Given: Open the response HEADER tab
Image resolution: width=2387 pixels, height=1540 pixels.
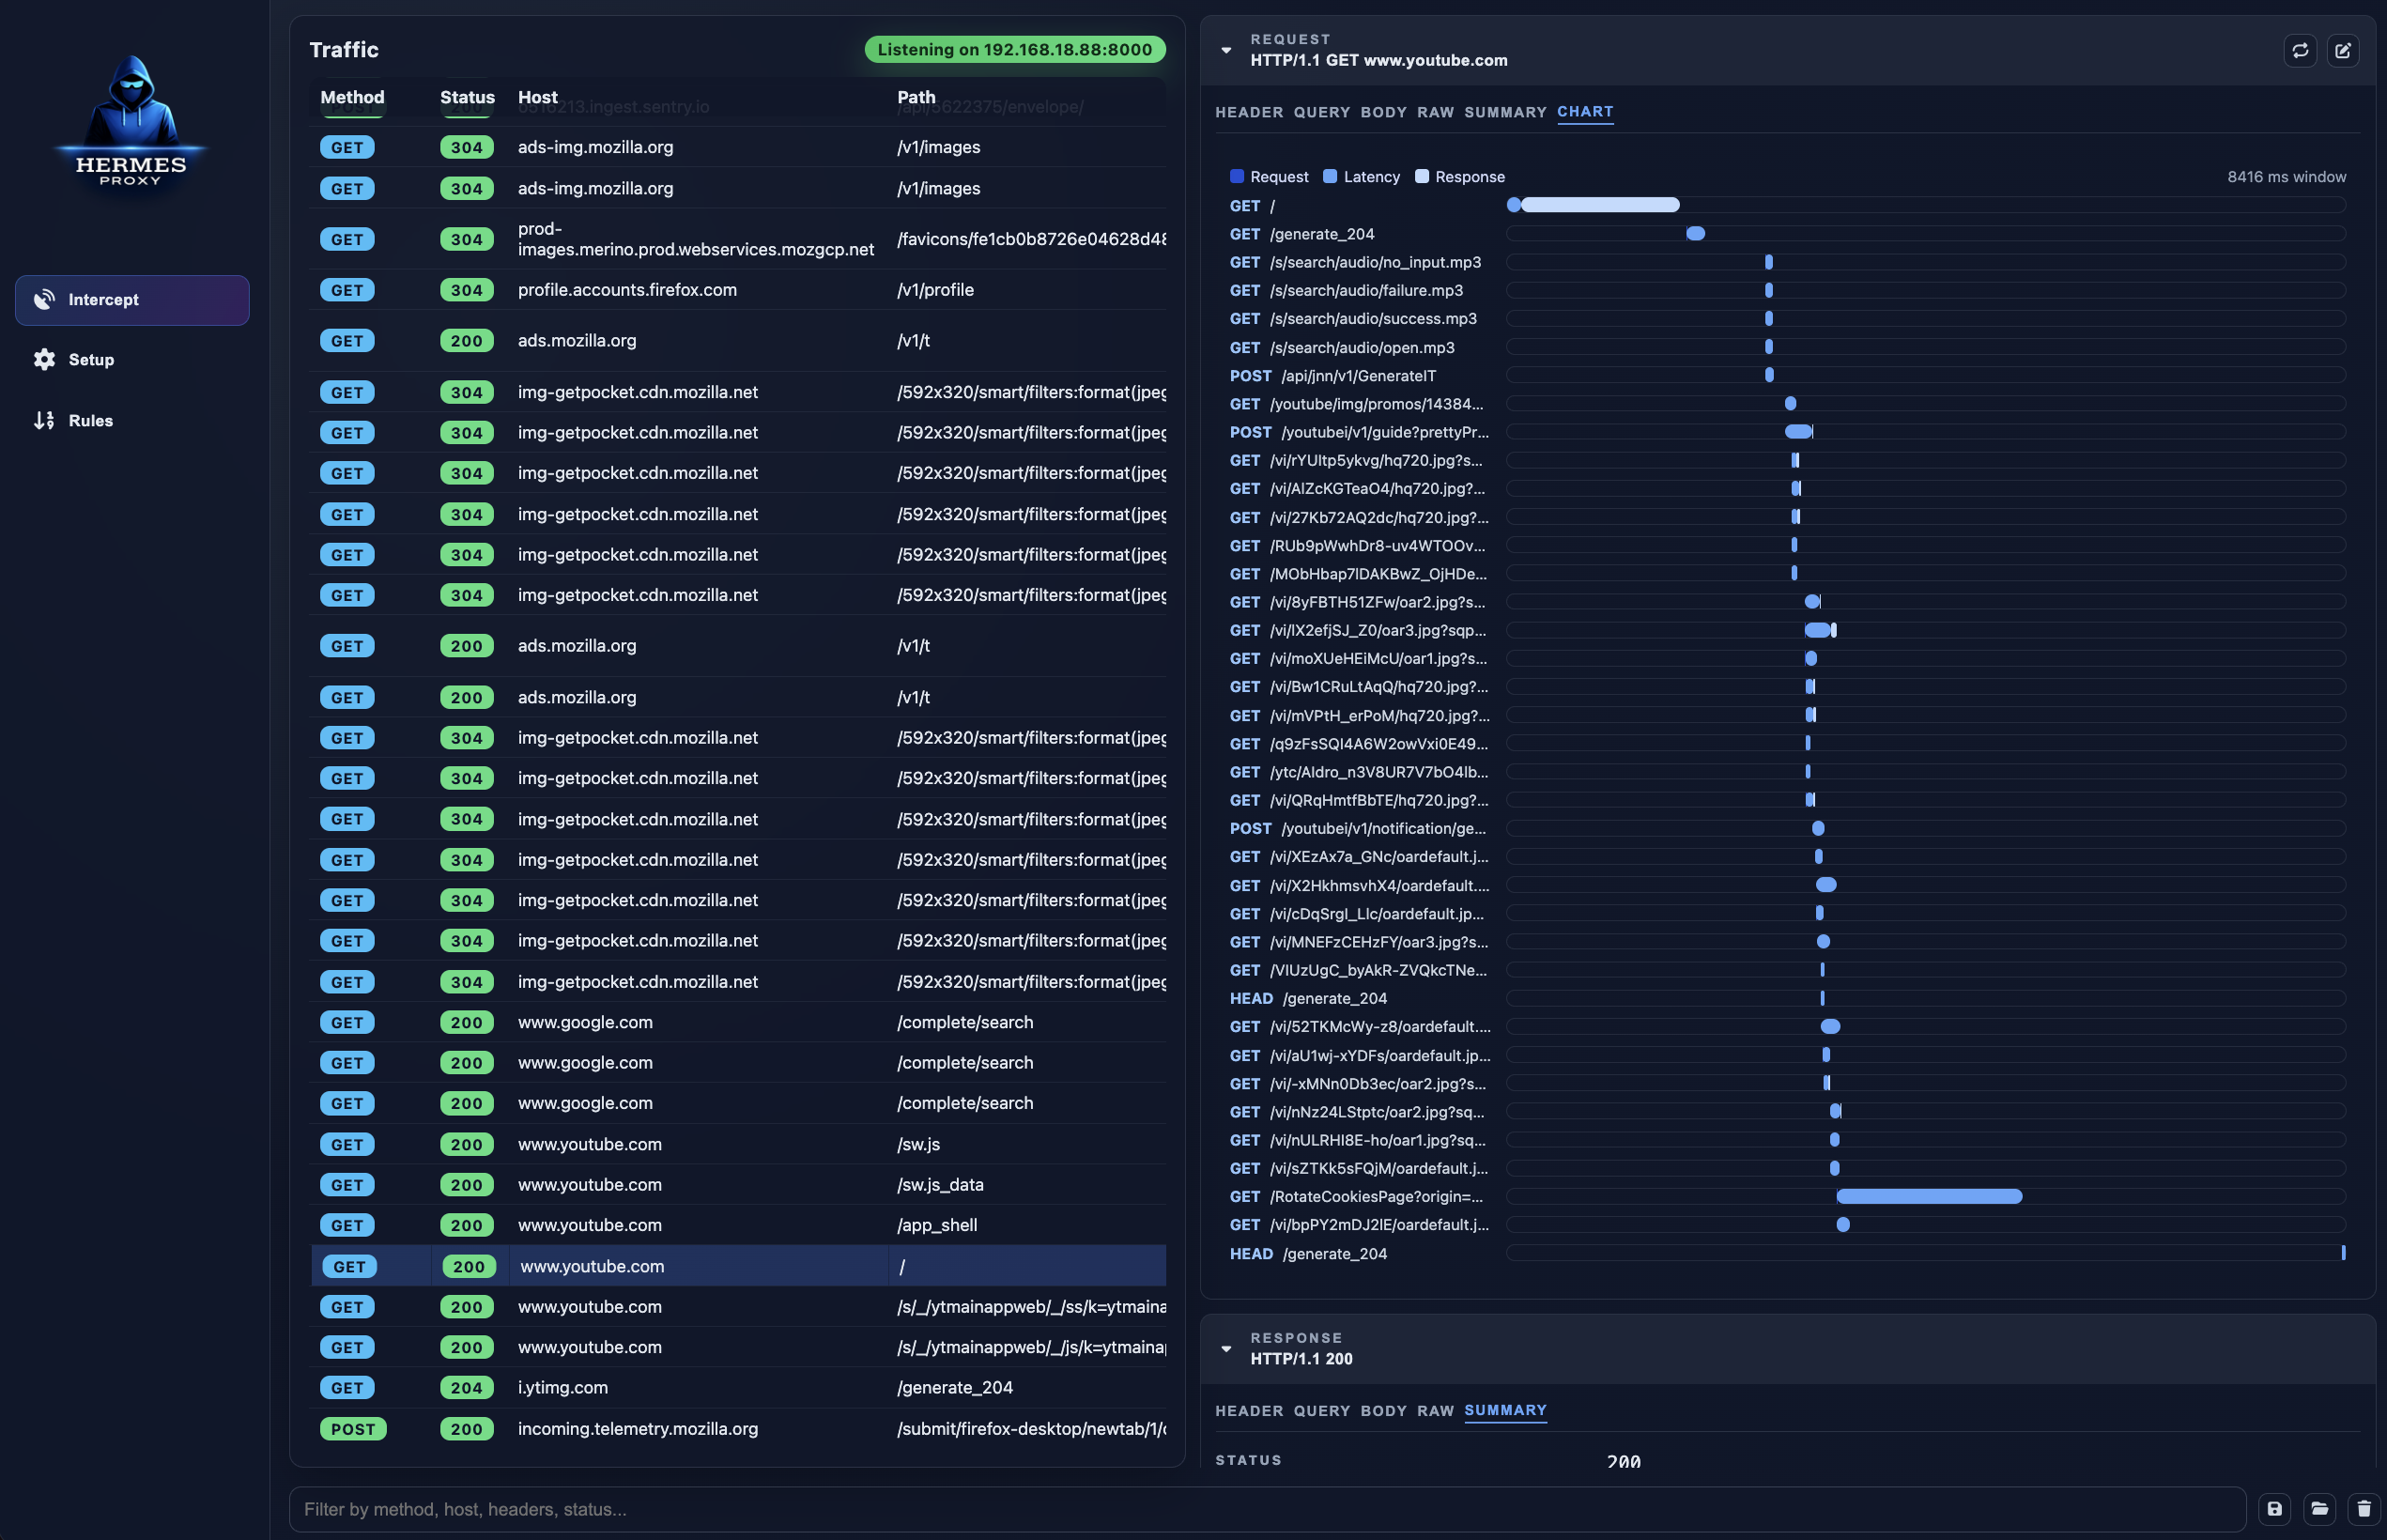Looking at the screenshot, I should tap(1249, 1410).
